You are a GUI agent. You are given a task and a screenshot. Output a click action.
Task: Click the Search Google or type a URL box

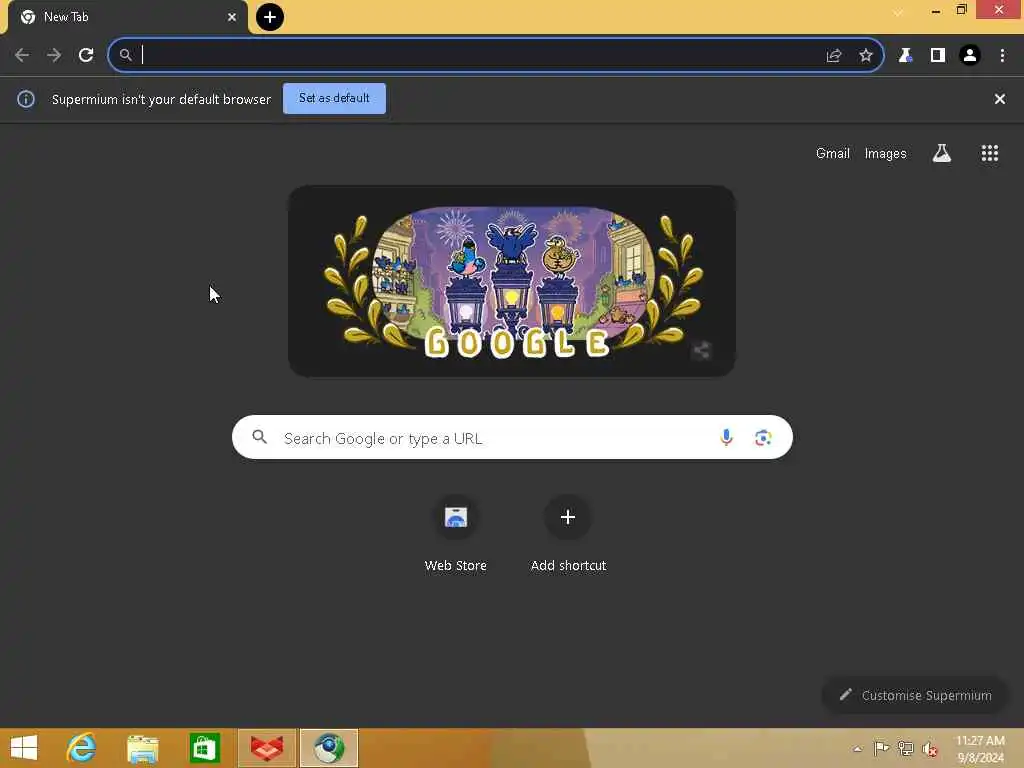512,438
